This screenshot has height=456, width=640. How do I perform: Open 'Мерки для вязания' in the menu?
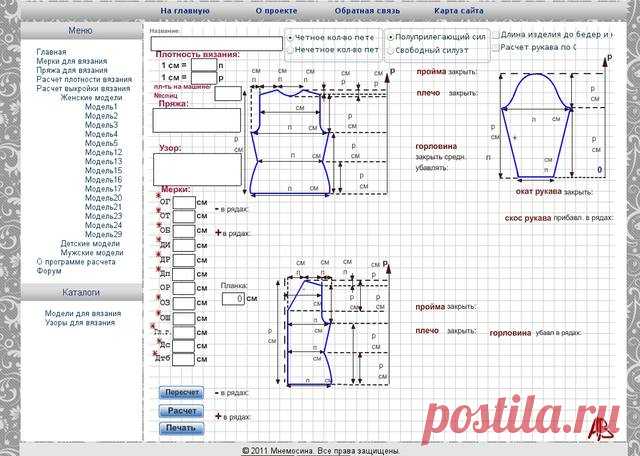point(72,61)
